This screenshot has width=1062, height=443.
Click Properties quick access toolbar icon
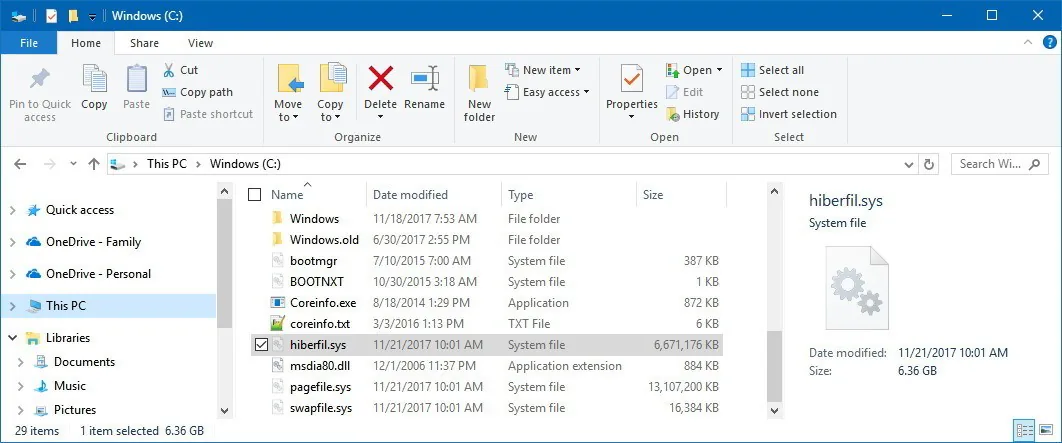(51, 16)
